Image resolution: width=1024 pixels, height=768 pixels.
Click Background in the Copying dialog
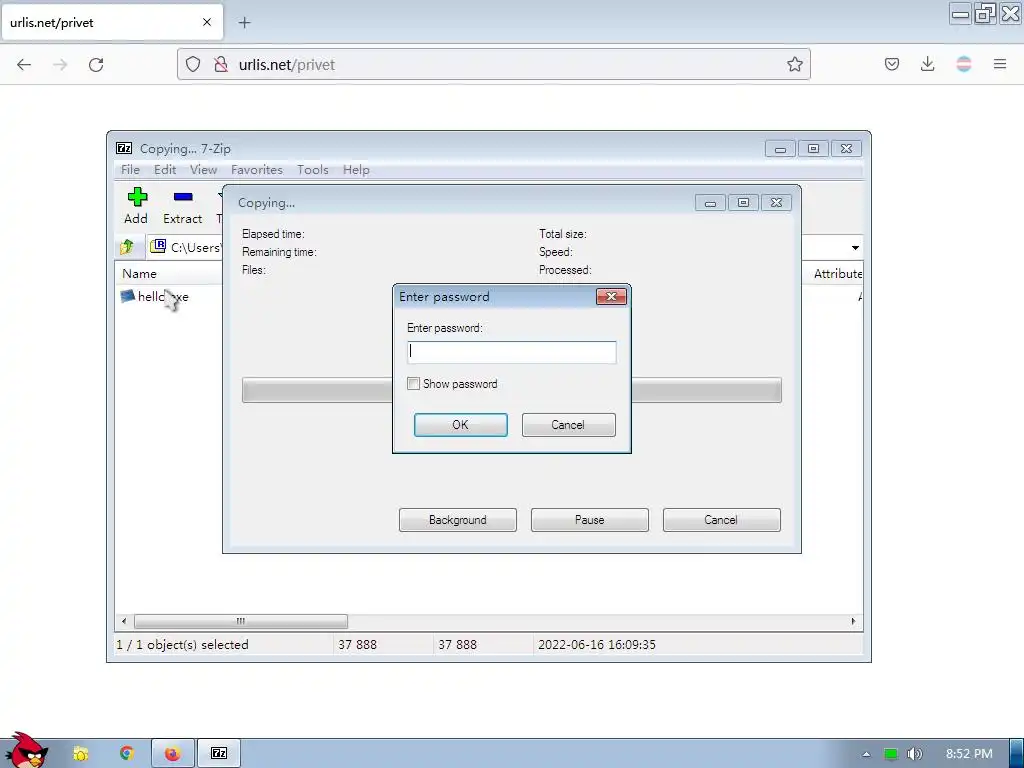[458, 520]
